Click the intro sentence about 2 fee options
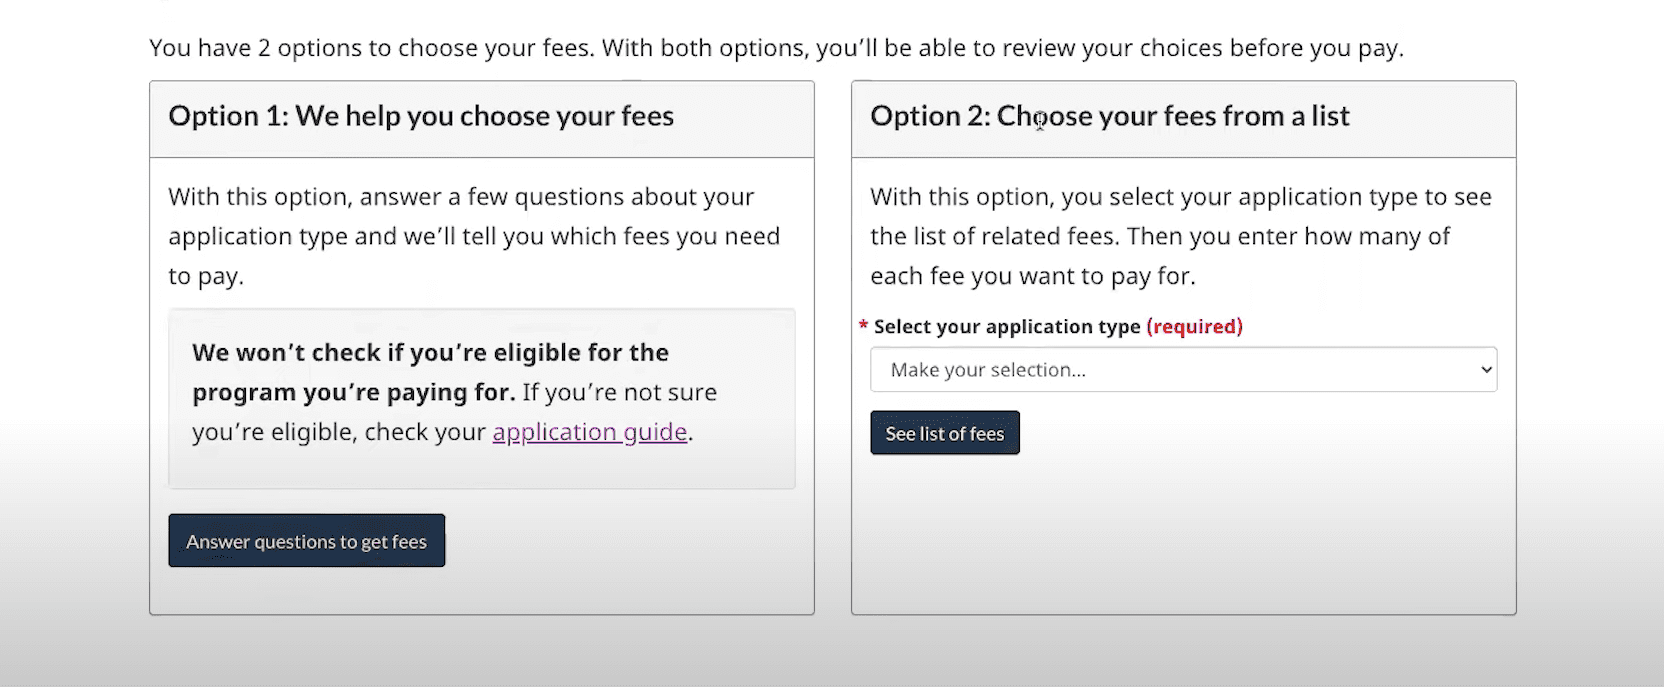 776,47
